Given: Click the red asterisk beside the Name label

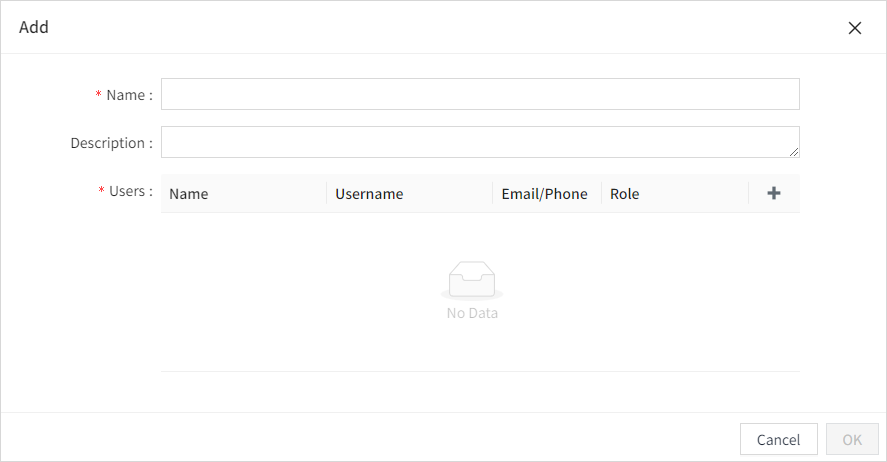Looking at the screenshot, I should (x=99, y=95).
